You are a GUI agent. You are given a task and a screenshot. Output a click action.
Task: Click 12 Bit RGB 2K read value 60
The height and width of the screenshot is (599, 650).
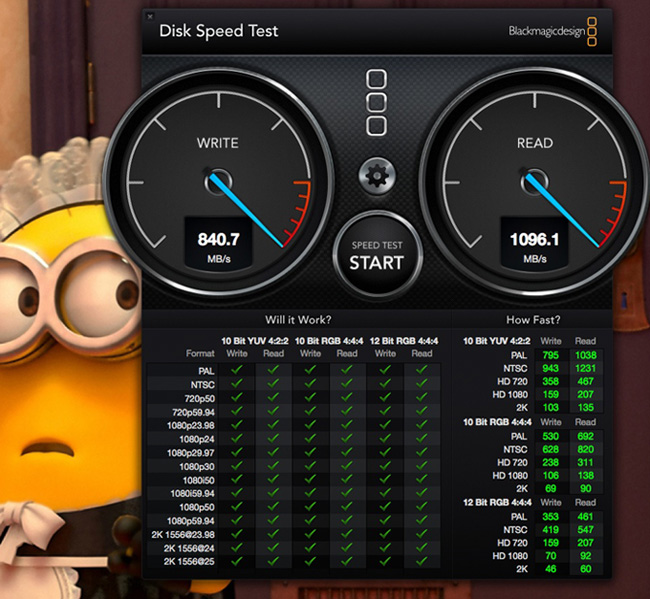585,569
